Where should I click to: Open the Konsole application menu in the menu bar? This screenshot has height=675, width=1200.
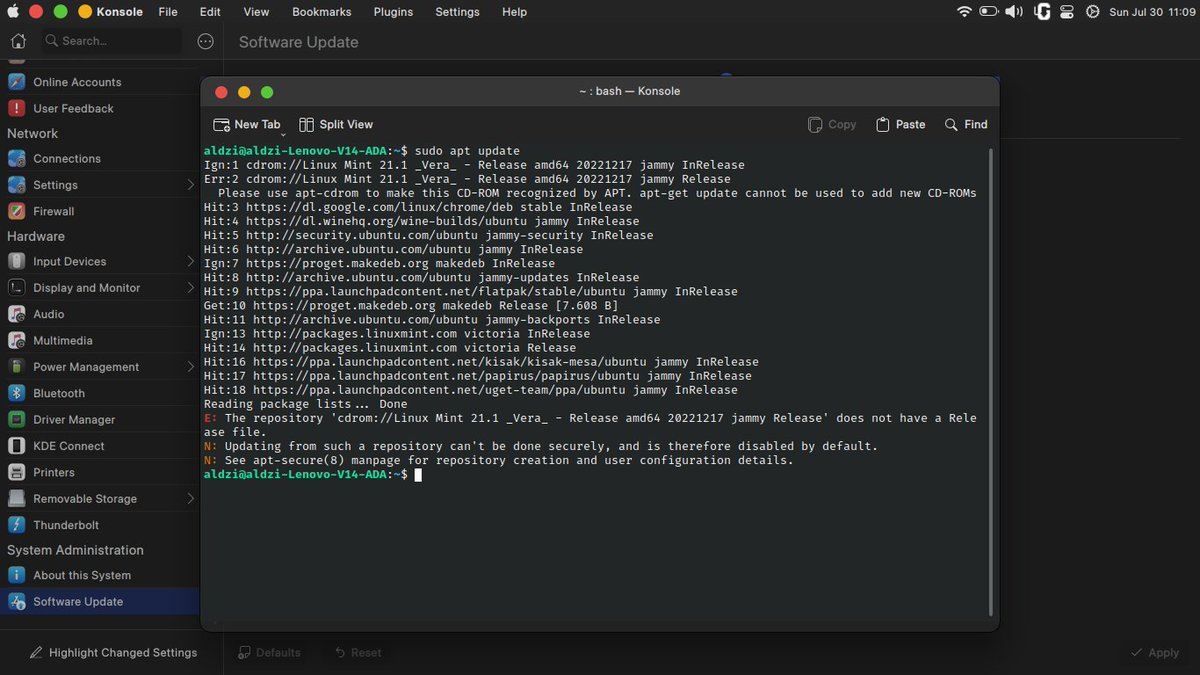click(119, 12)
